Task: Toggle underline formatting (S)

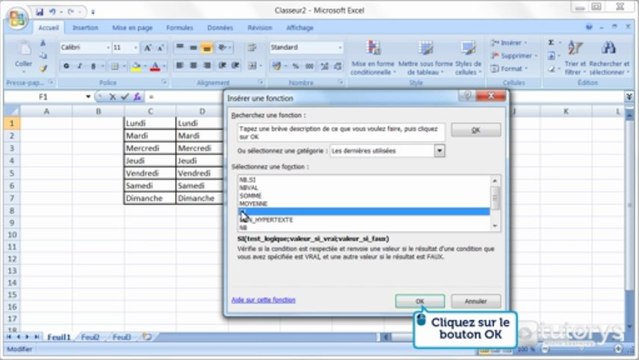Action: [x=93, y=66]
